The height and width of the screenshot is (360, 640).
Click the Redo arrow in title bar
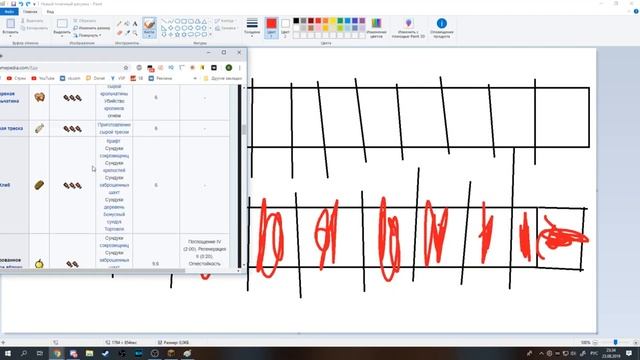coord(28,4)
